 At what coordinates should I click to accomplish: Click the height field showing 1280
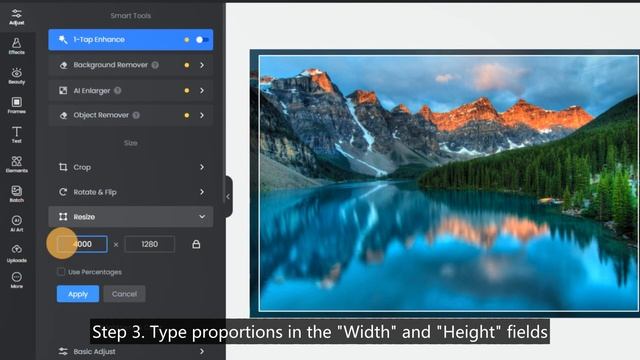tap(149, 244)
